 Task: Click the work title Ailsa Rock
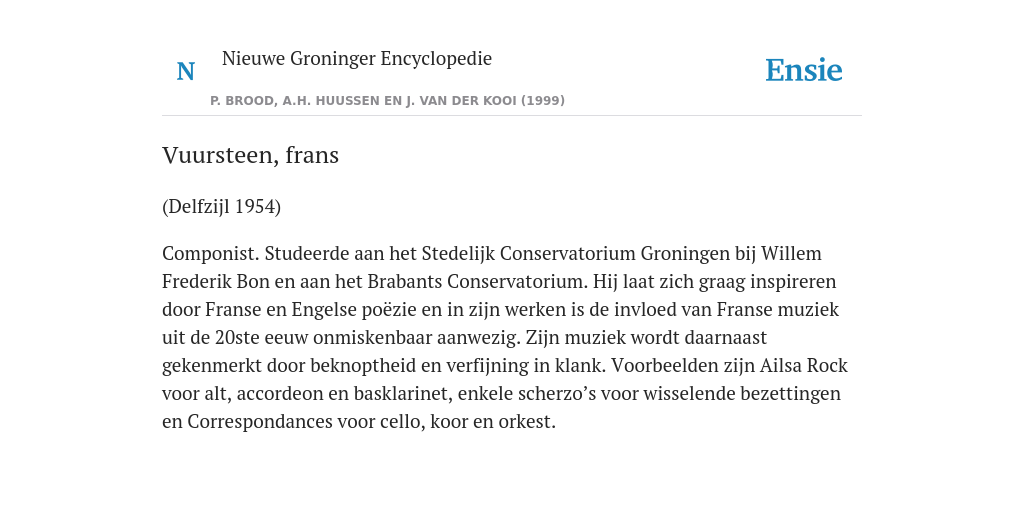coord(803,365)
